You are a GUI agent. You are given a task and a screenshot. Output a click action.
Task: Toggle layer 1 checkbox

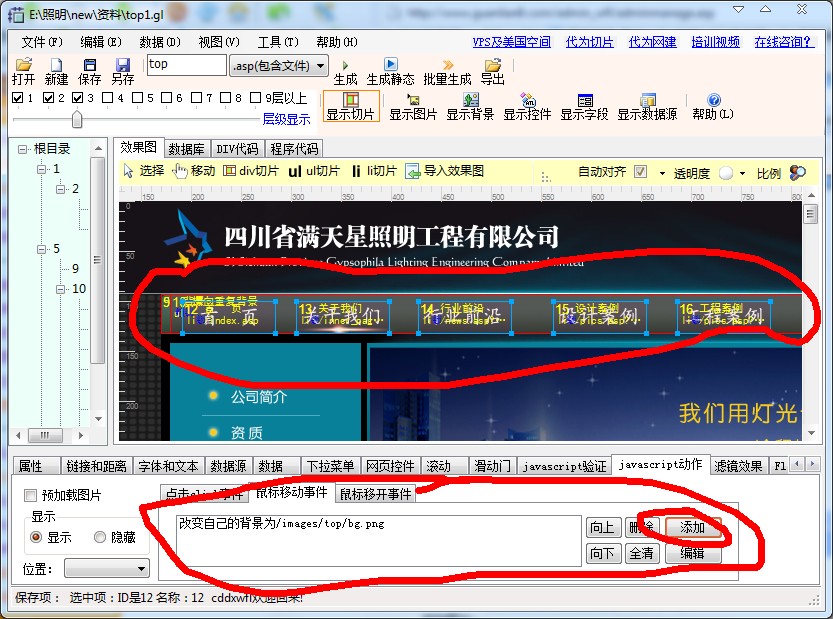[x=18, y=98]
